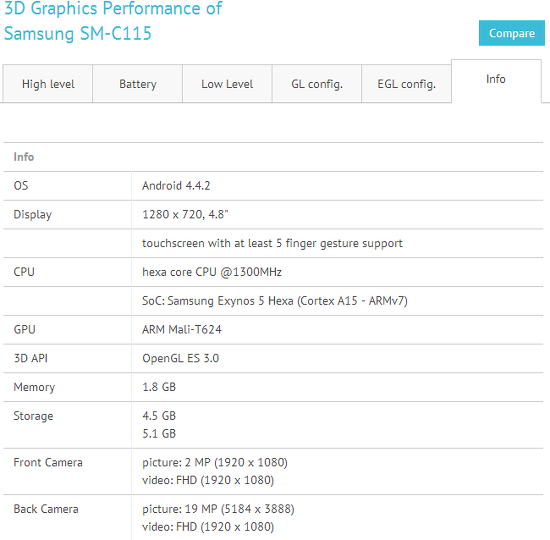
Task: Click picture: 19 MP (5184 x 3888) text
Action: 218,509
